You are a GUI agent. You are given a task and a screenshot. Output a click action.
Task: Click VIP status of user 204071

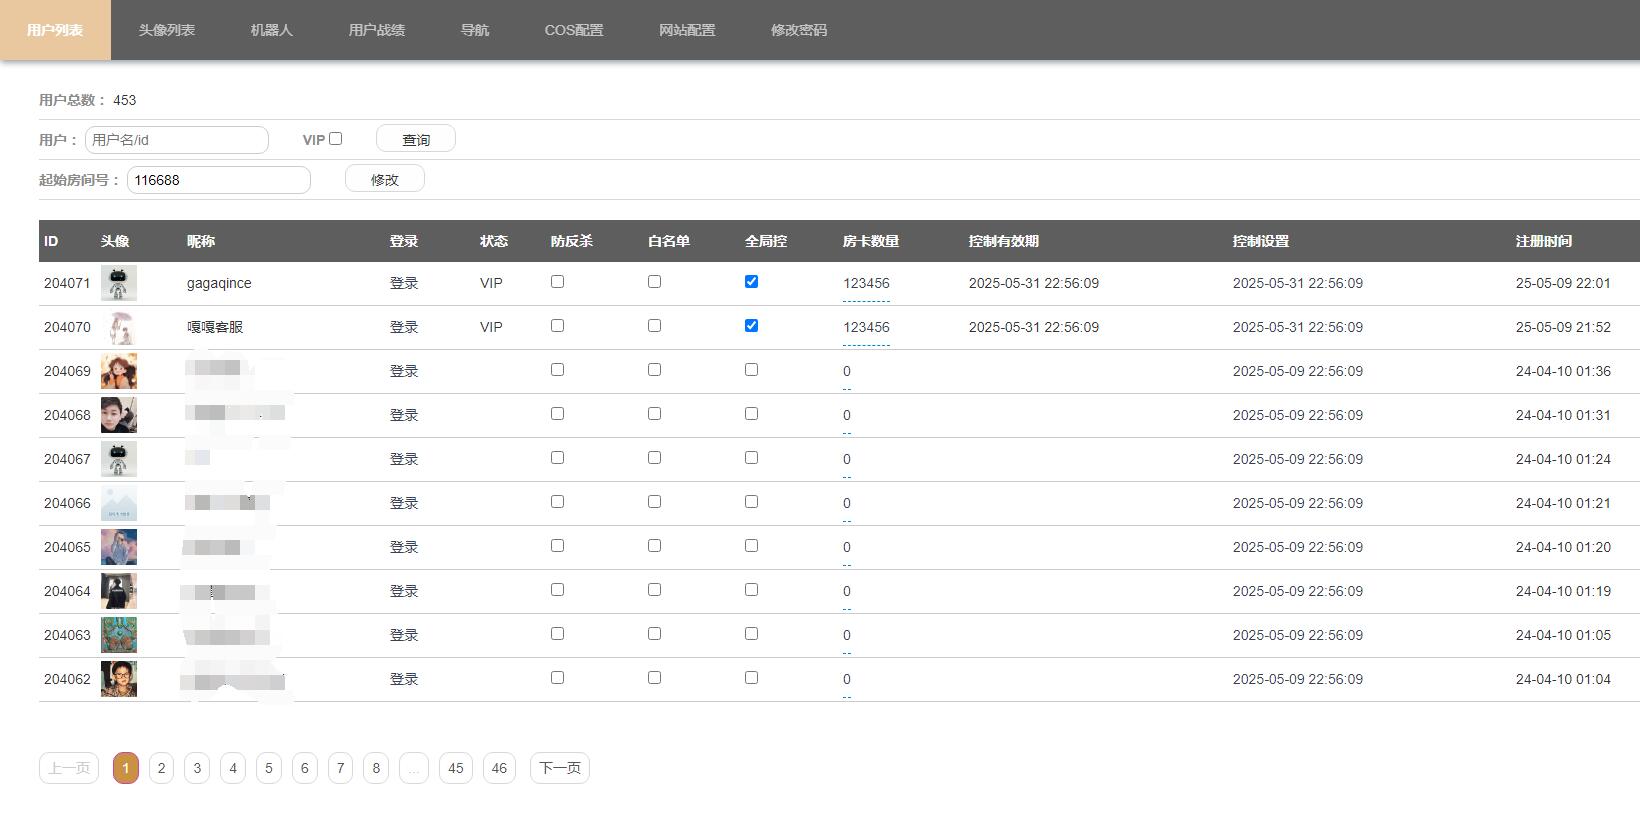[x=491, y=283]
